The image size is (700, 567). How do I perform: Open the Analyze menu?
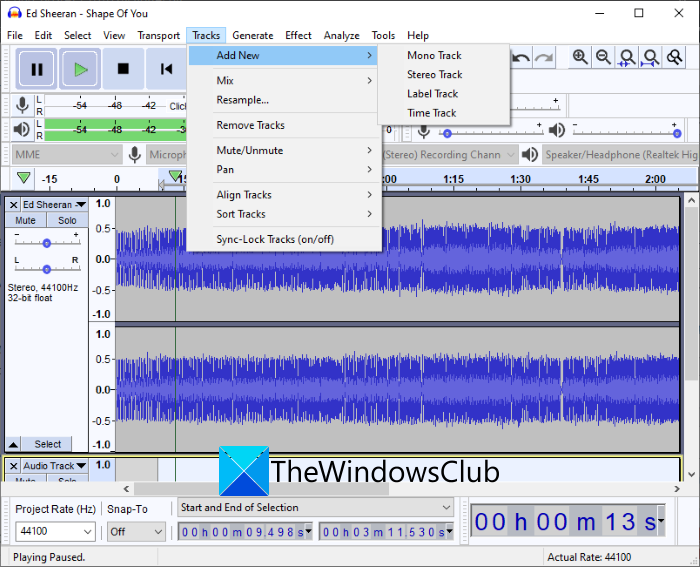(342, 35)
